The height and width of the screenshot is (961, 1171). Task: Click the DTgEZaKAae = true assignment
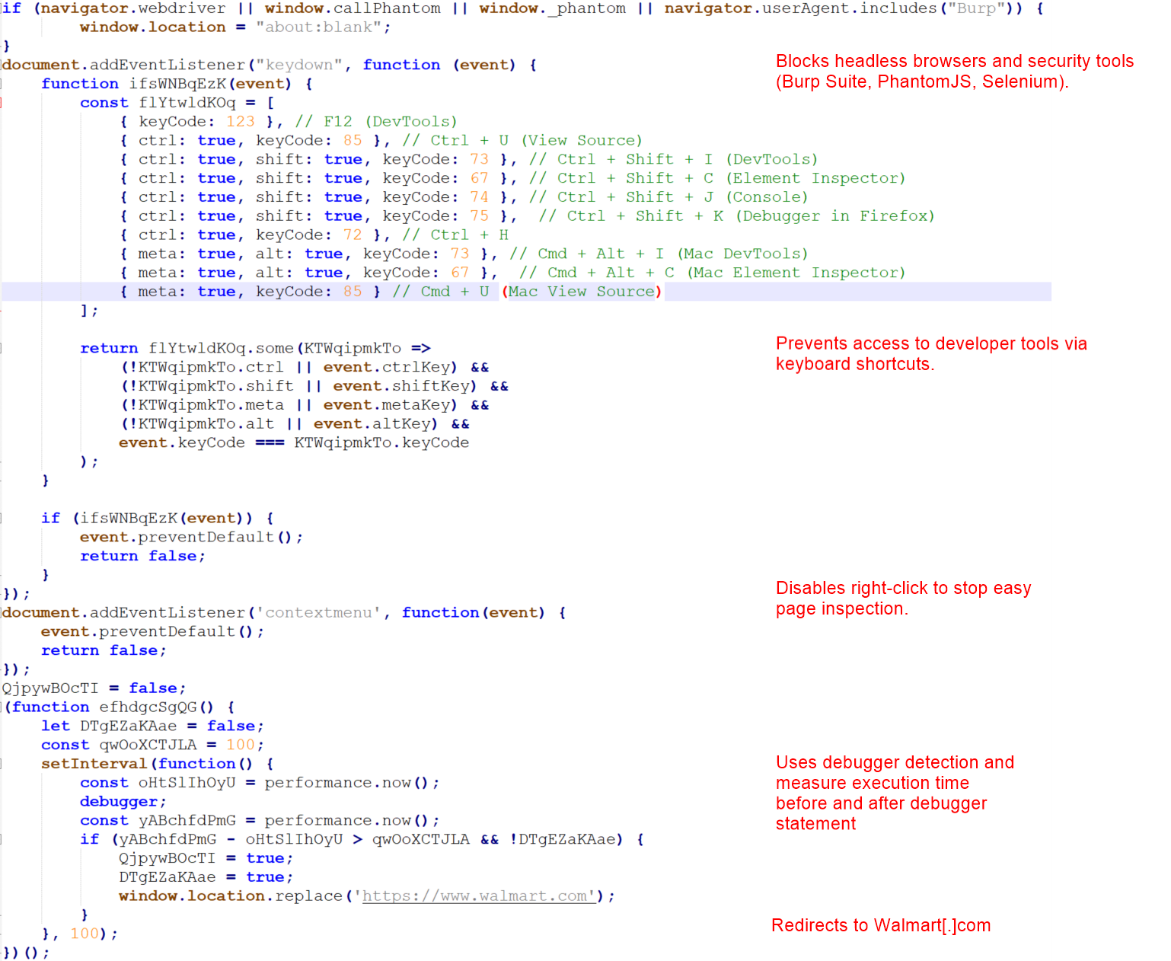point(206,877)
